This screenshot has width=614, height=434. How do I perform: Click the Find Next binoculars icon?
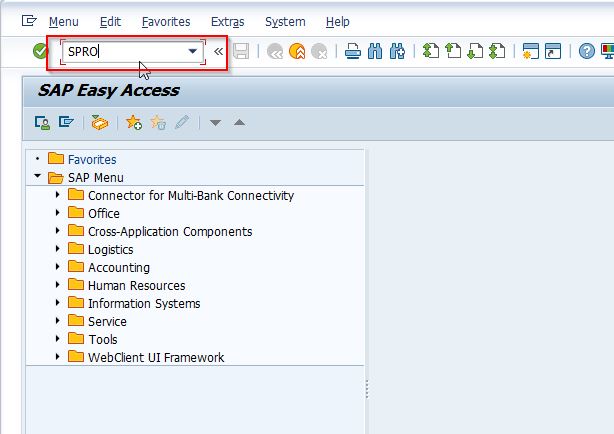pyautogui.click(x=397, y=51)
